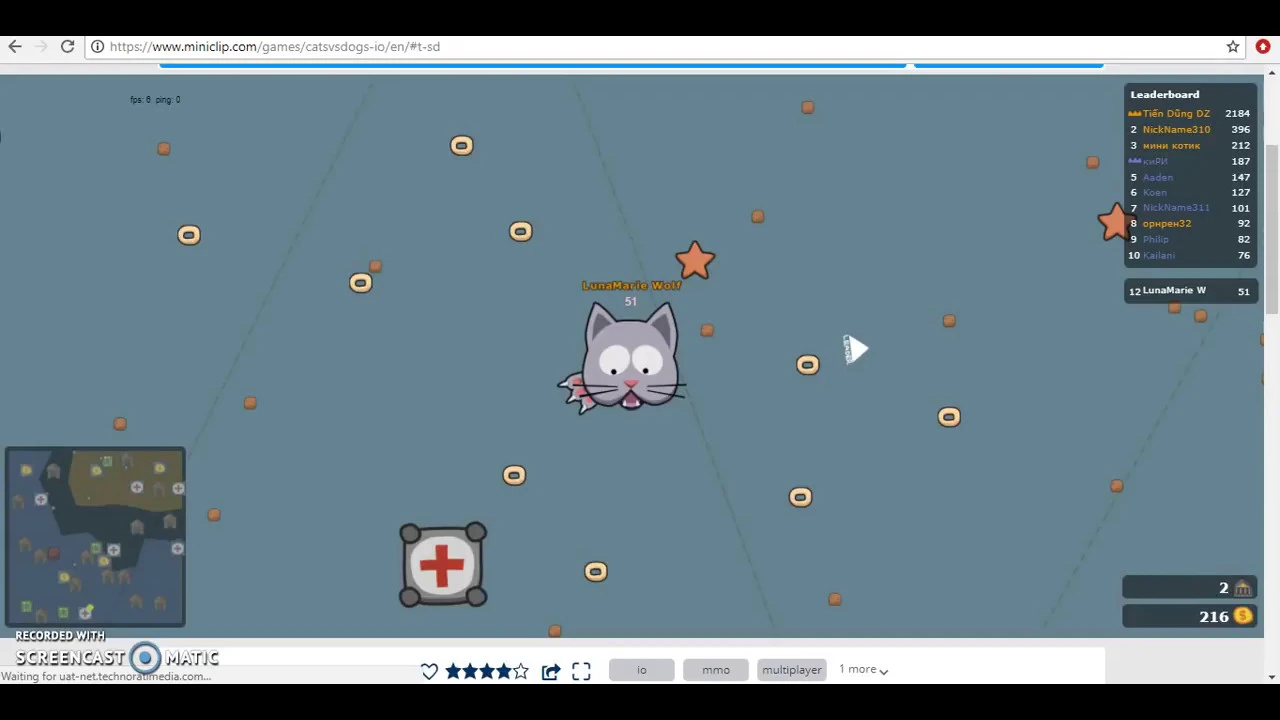Select leaderboard entry 'Tiến Dũng DZ'

tap(1176, 113)
